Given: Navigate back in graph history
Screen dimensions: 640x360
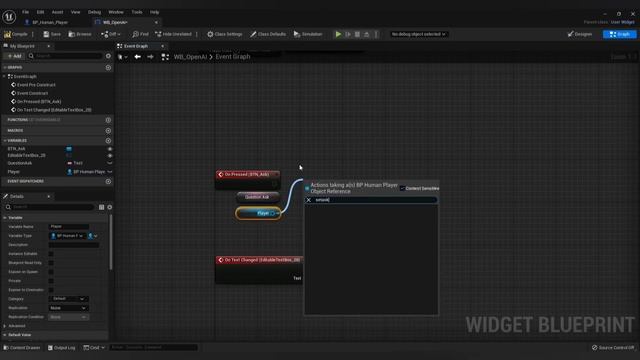Looking at the screenshot, I should [x=138, y=57].
